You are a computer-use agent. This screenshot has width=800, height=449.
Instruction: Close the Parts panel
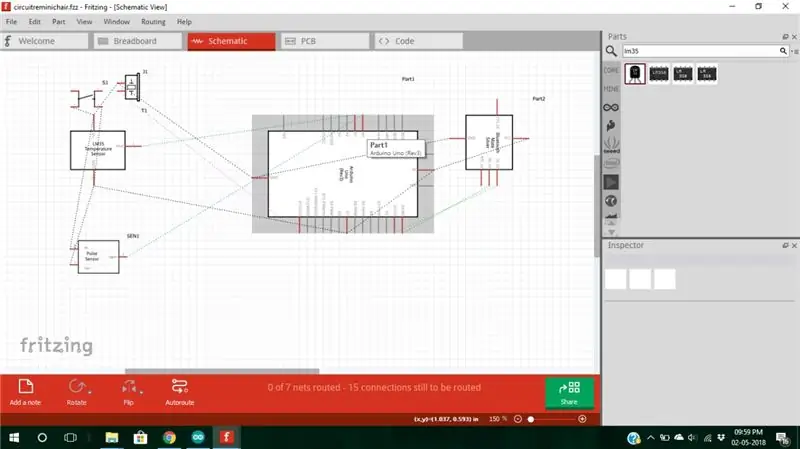pyautogui.click(x=794, y=37)
